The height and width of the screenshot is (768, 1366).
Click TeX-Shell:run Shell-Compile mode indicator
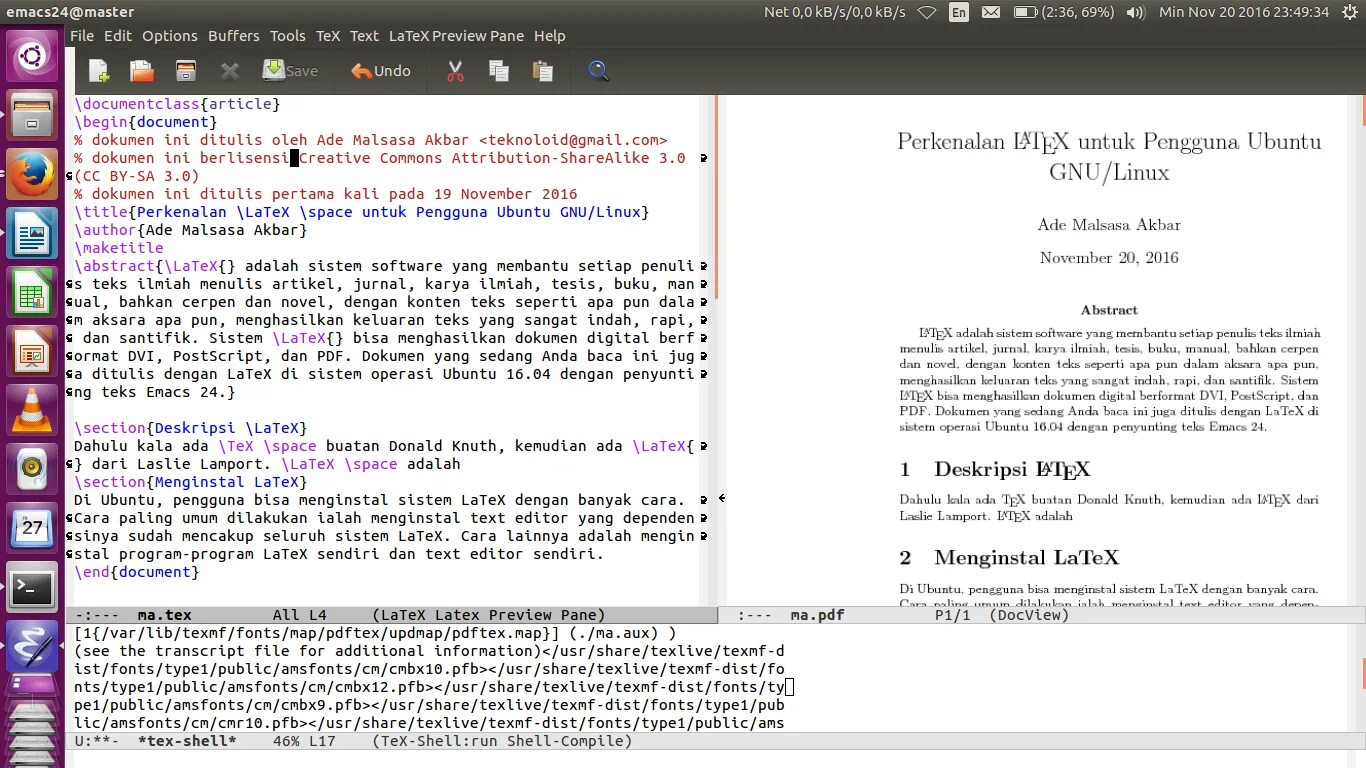[502, 742]
